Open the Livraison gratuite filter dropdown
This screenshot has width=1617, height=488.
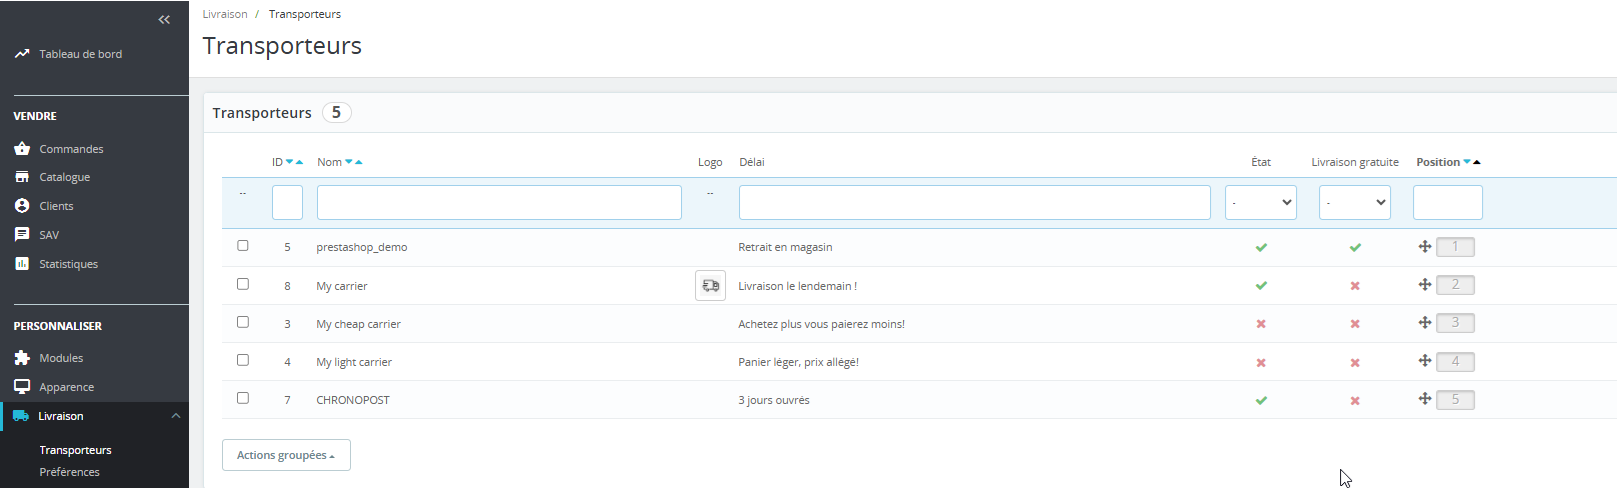(x=1354, y=202)
